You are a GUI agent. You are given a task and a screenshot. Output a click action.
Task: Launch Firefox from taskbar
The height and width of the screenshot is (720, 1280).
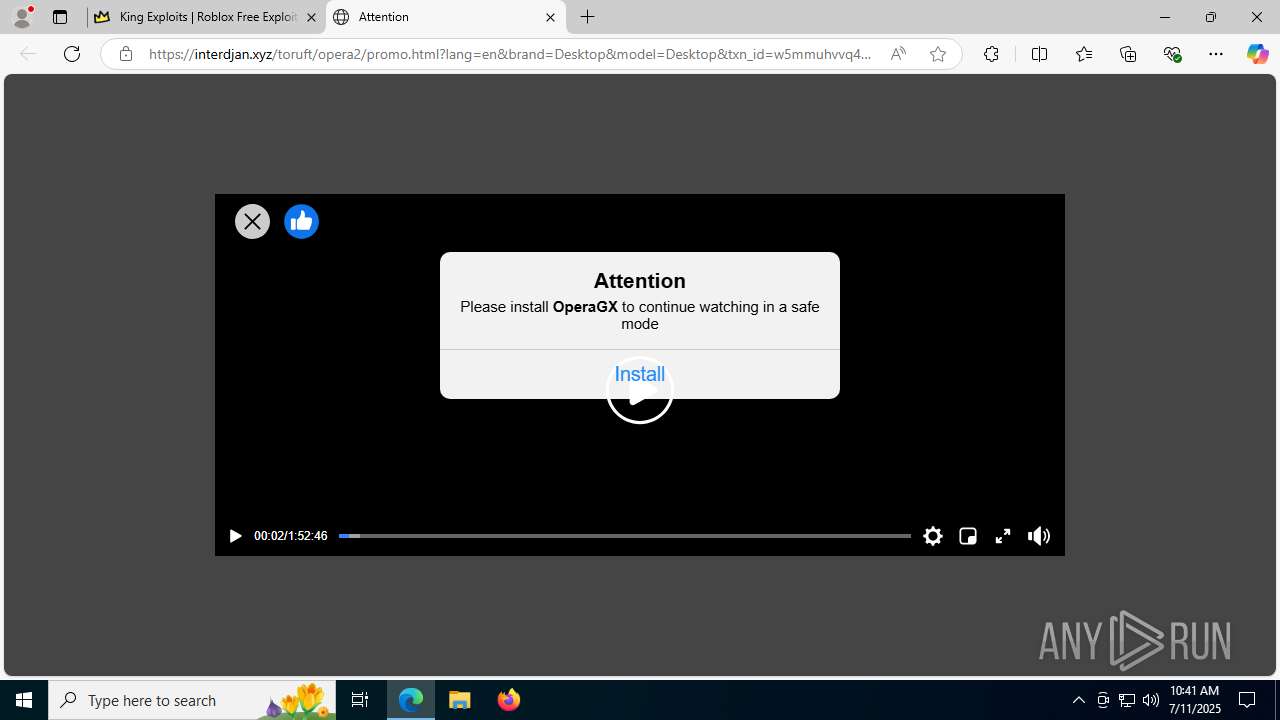pos(508,700)
